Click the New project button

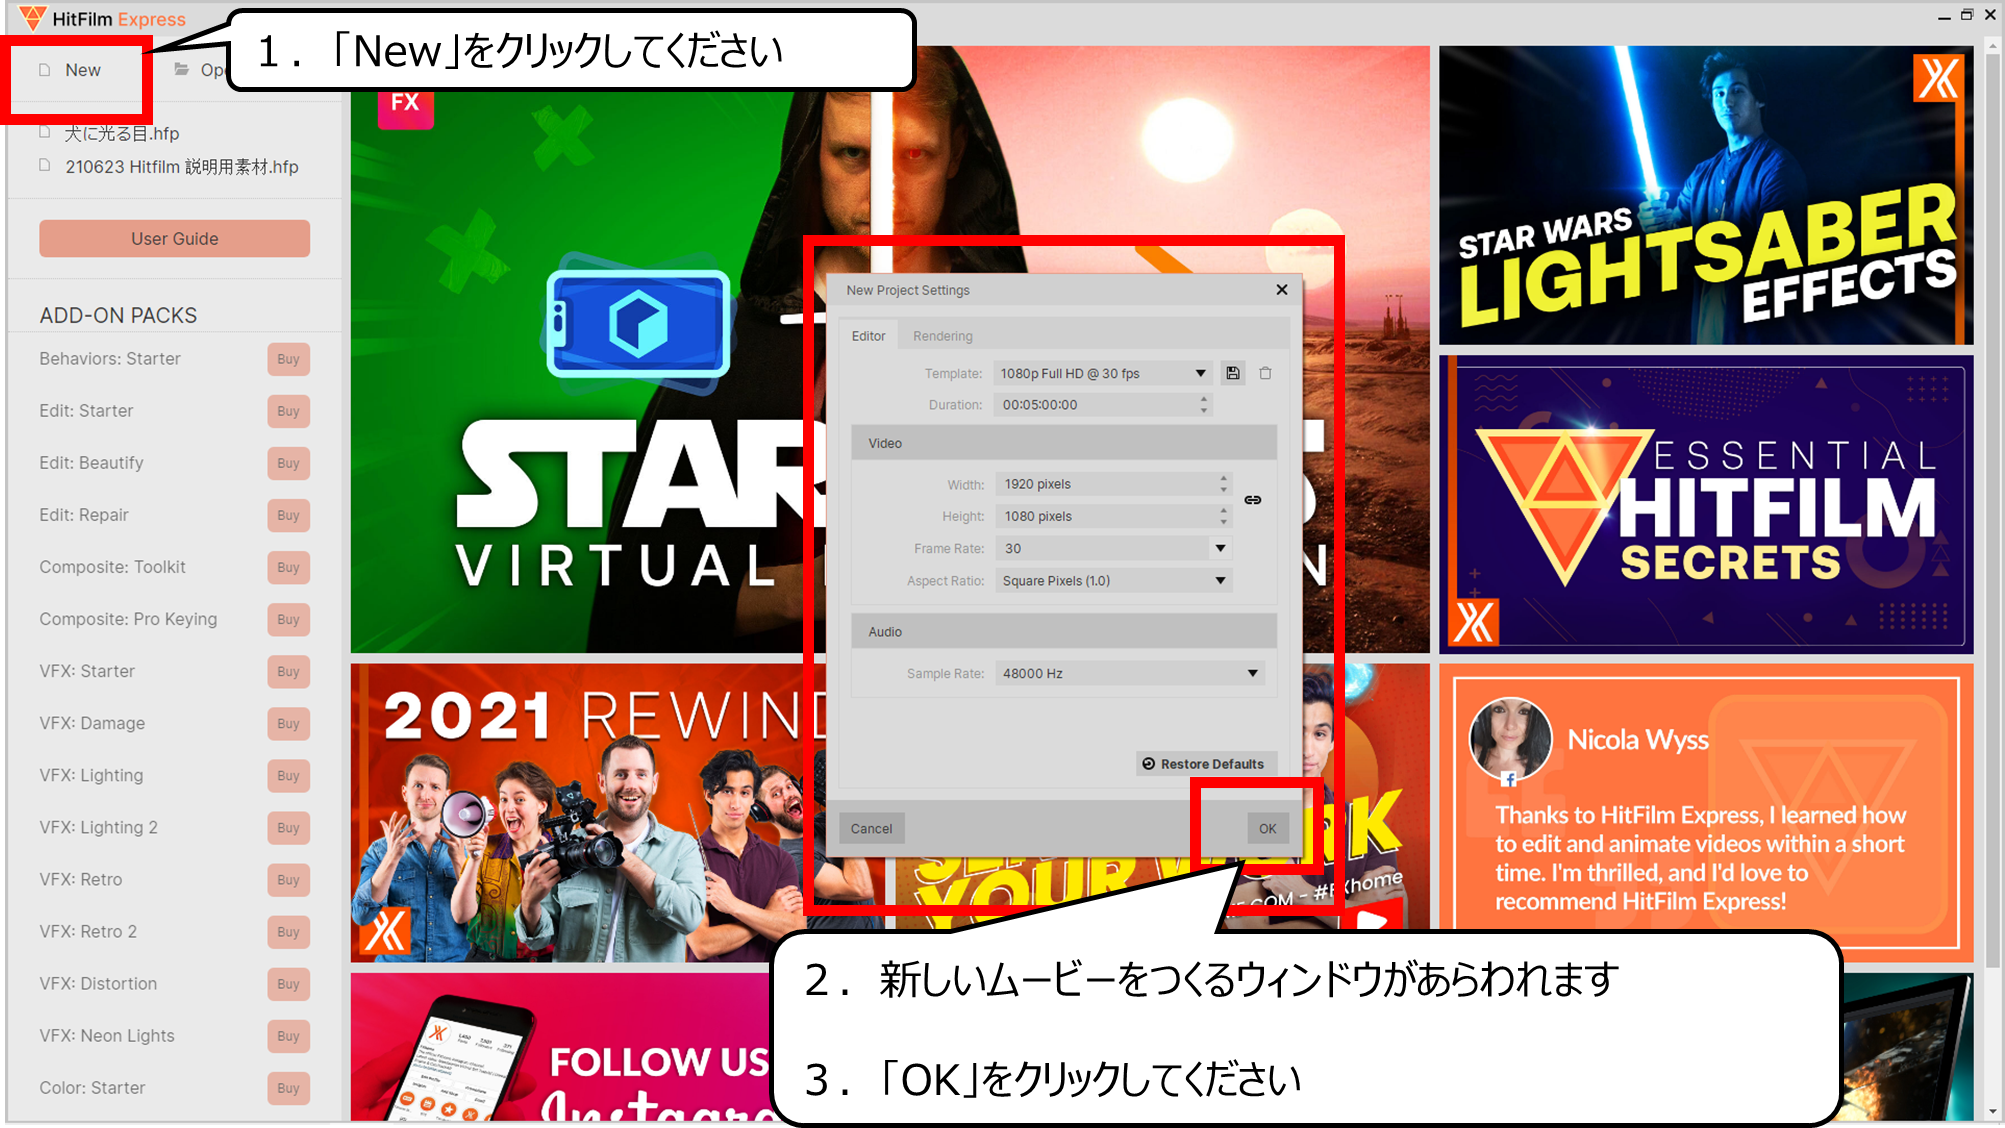tap(72, 70)
